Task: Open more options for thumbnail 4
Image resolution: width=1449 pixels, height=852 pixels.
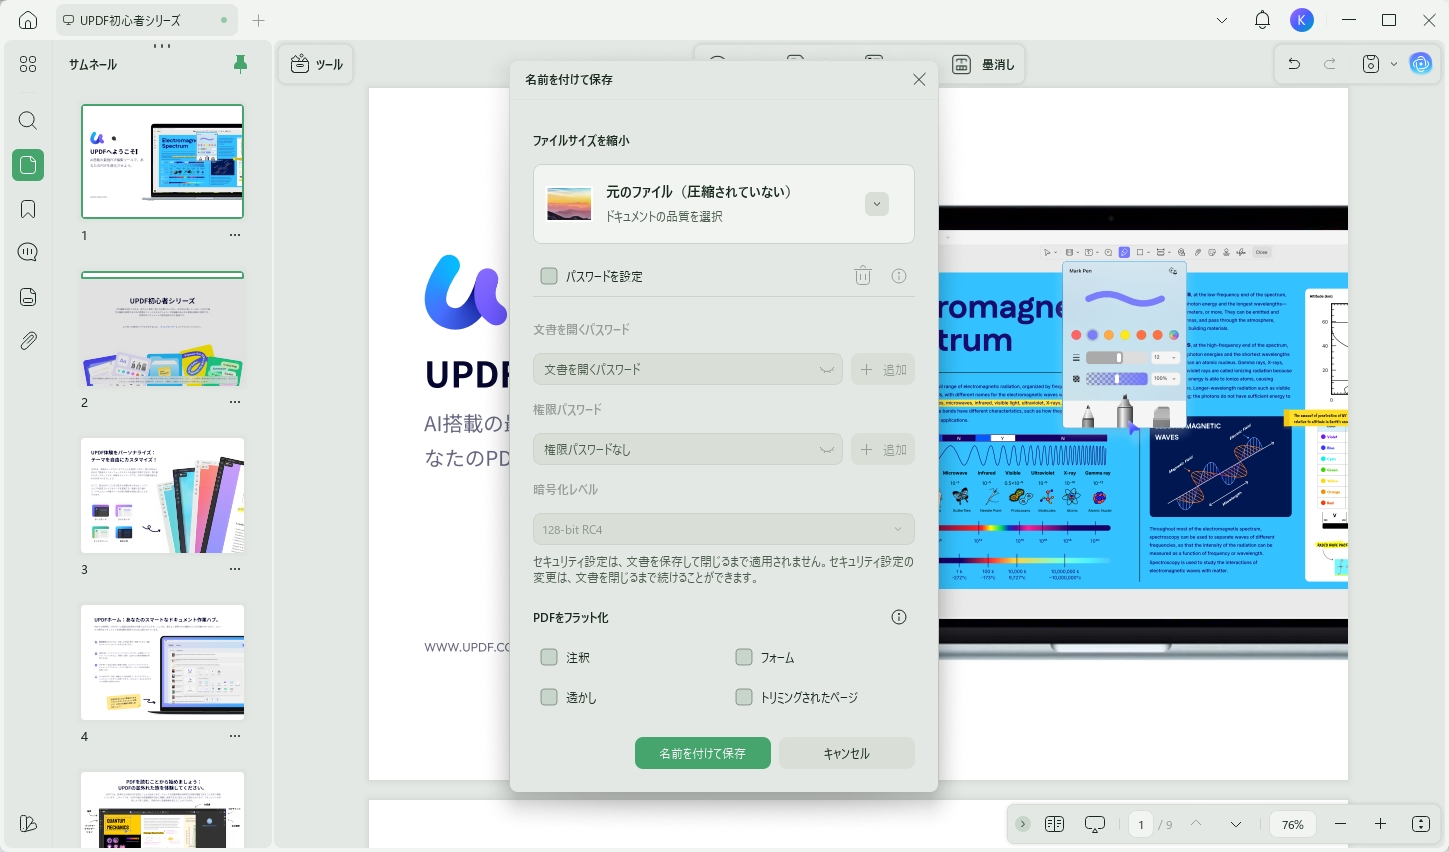Action: (x=235, y=737)
